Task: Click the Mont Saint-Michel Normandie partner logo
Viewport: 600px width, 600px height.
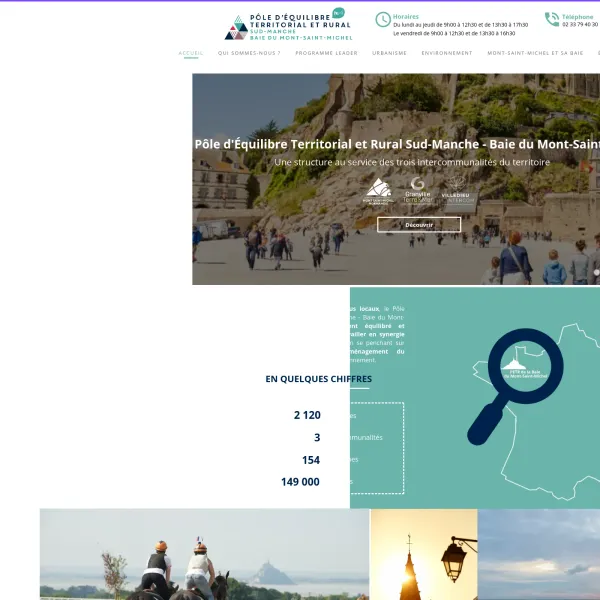Action: pyautogui.click(x=378, y=191)
